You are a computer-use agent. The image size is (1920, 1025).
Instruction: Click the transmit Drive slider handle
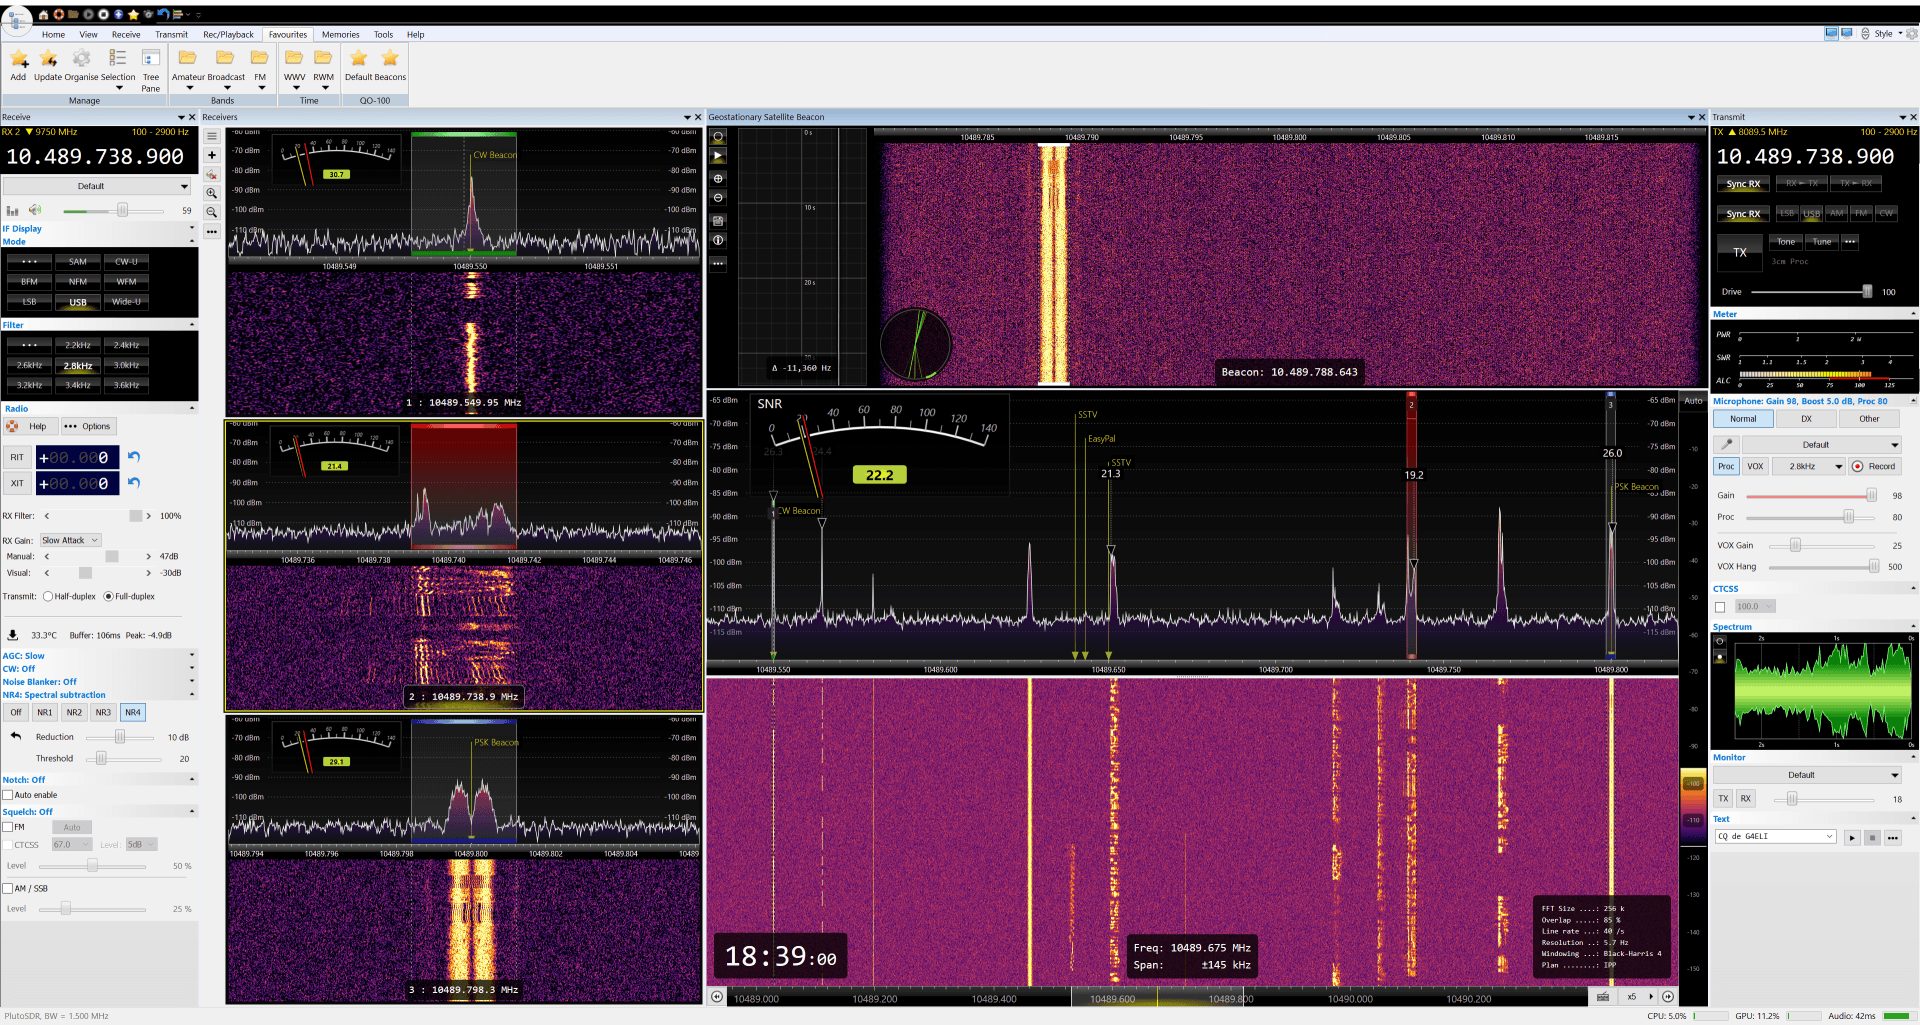point(1866,292)
